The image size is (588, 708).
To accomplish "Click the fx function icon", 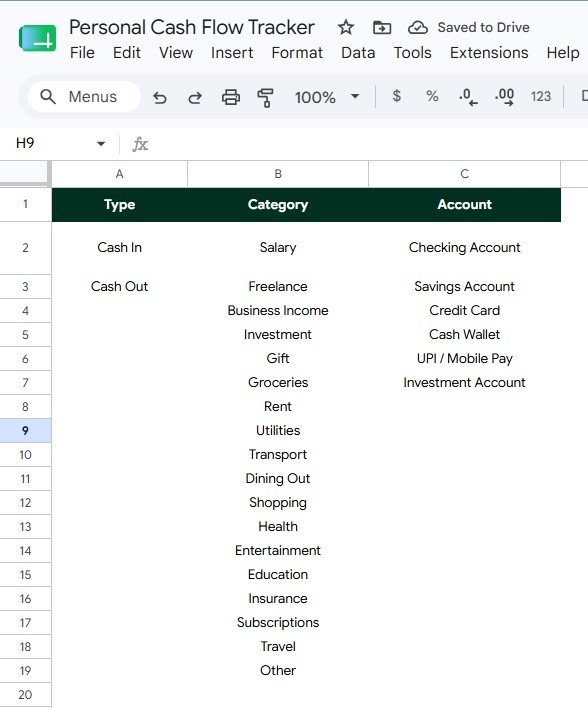I will (x=140, y=144).
